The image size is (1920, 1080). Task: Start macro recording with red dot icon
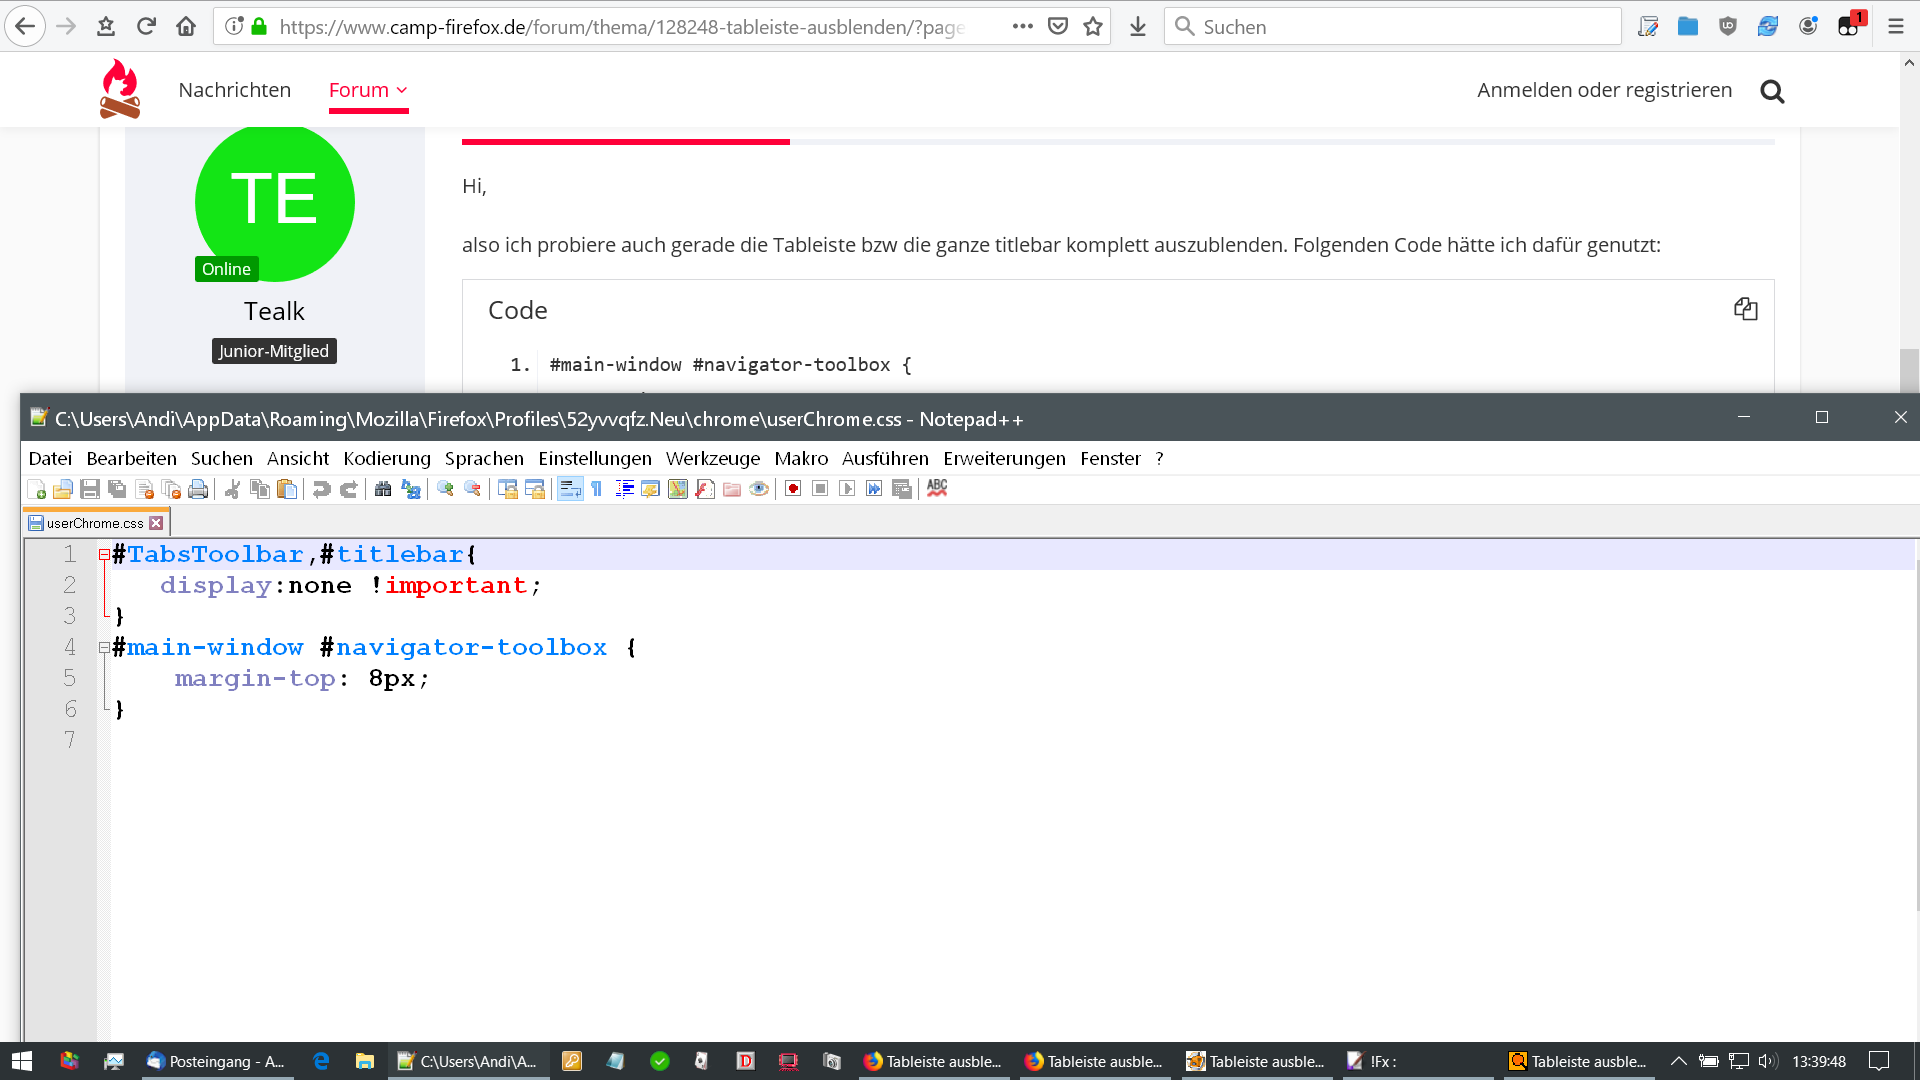tap(793, 489)
